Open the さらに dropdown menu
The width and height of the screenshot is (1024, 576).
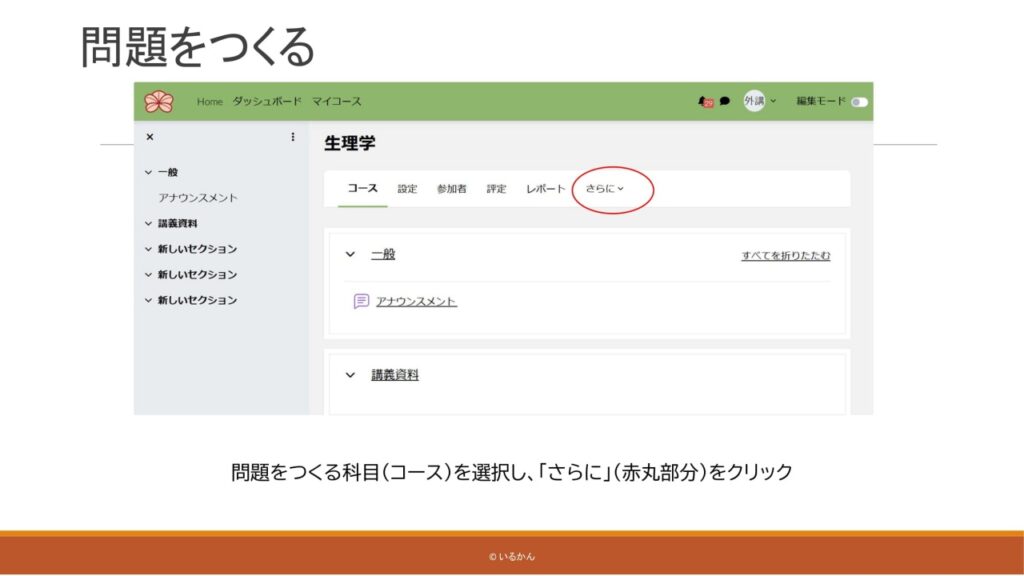pyautogui.click(x=605, y=189)
